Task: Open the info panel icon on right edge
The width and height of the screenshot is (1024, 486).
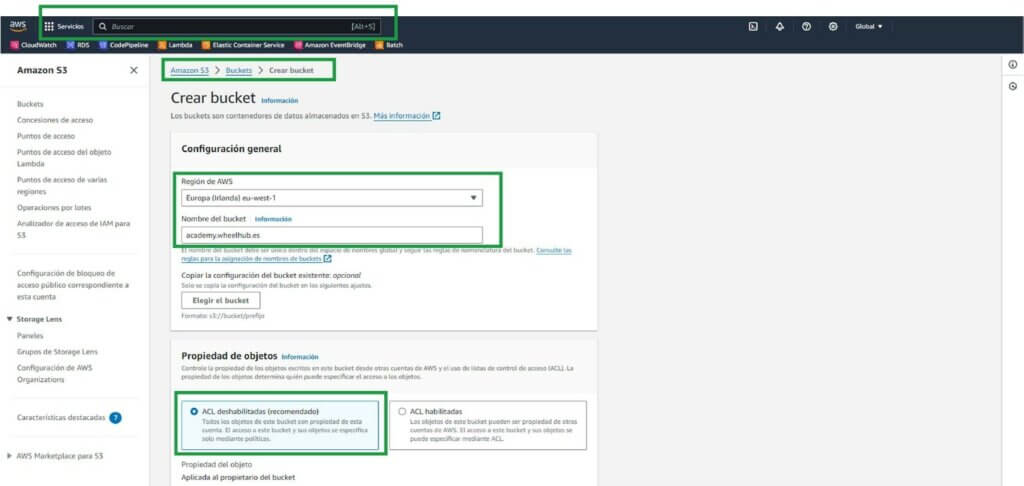Action: (x=1013, y=64)
